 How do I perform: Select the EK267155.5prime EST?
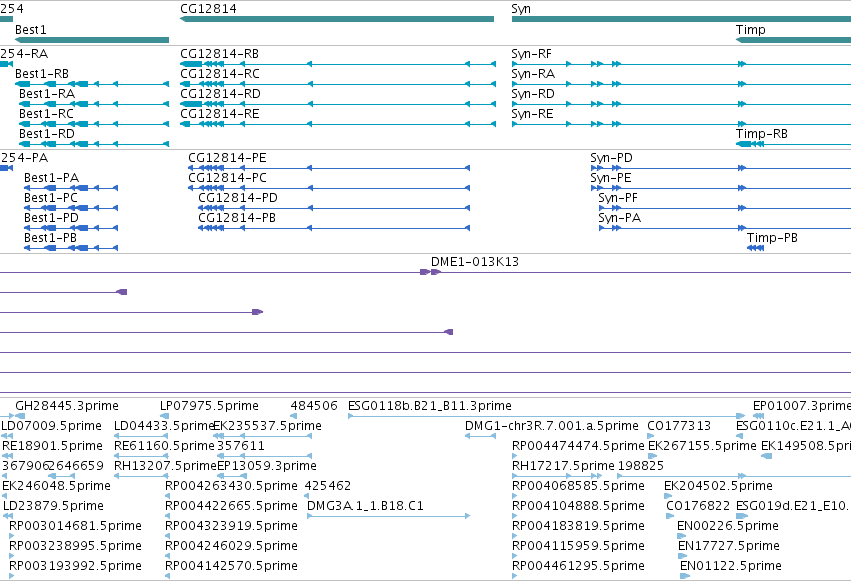(652, 456)
